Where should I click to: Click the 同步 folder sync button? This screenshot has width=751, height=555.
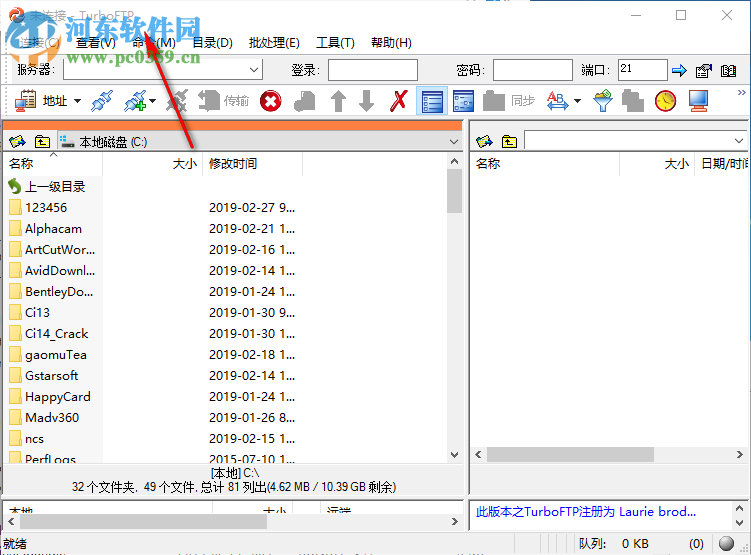[508, 101]
